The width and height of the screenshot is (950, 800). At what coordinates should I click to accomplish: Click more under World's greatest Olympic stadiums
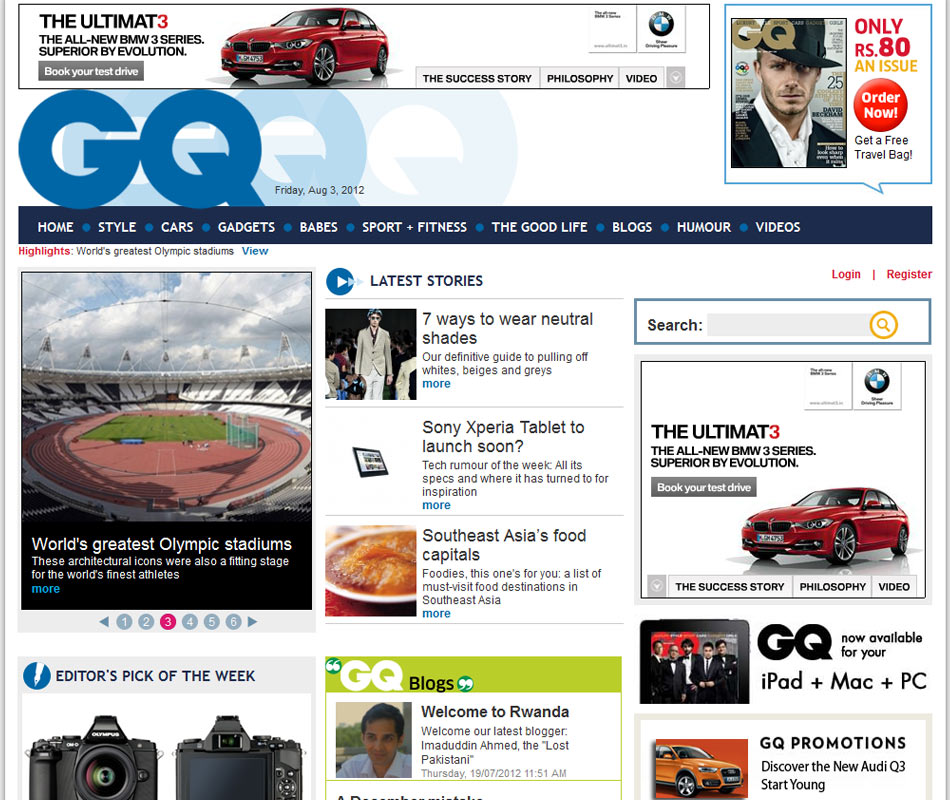click(45, 588)
